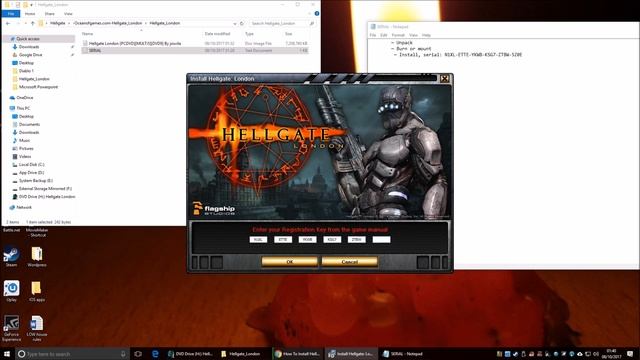Open System Backup (E:) drive
Image resolution: width=640 pixels, height=360 pixels.
tap(36, 181)
